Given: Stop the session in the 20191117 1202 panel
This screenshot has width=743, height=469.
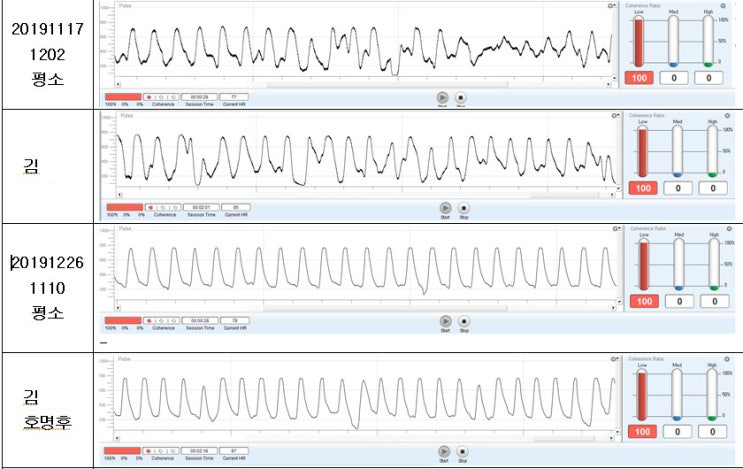Looking at the screenshot, I should (460, 98).
